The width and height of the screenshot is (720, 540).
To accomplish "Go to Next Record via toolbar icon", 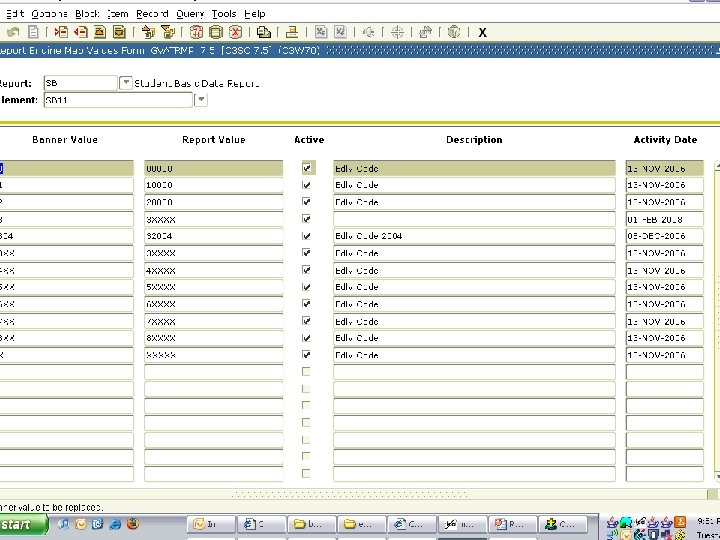I will [119, 32].
